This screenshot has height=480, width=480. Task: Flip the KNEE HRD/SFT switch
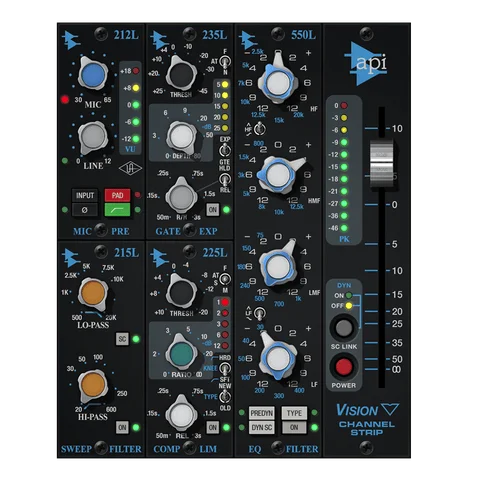tap(225, 368)
